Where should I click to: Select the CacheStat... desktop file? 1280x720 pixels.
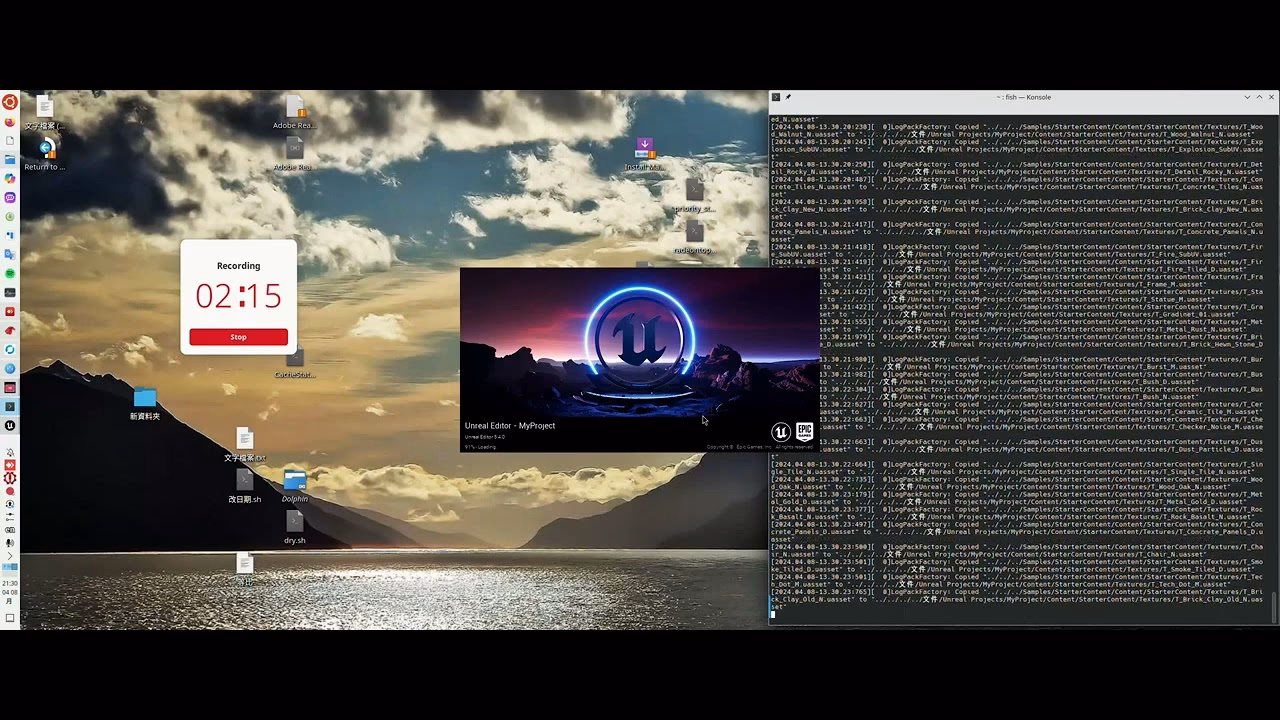coord(294,363)
